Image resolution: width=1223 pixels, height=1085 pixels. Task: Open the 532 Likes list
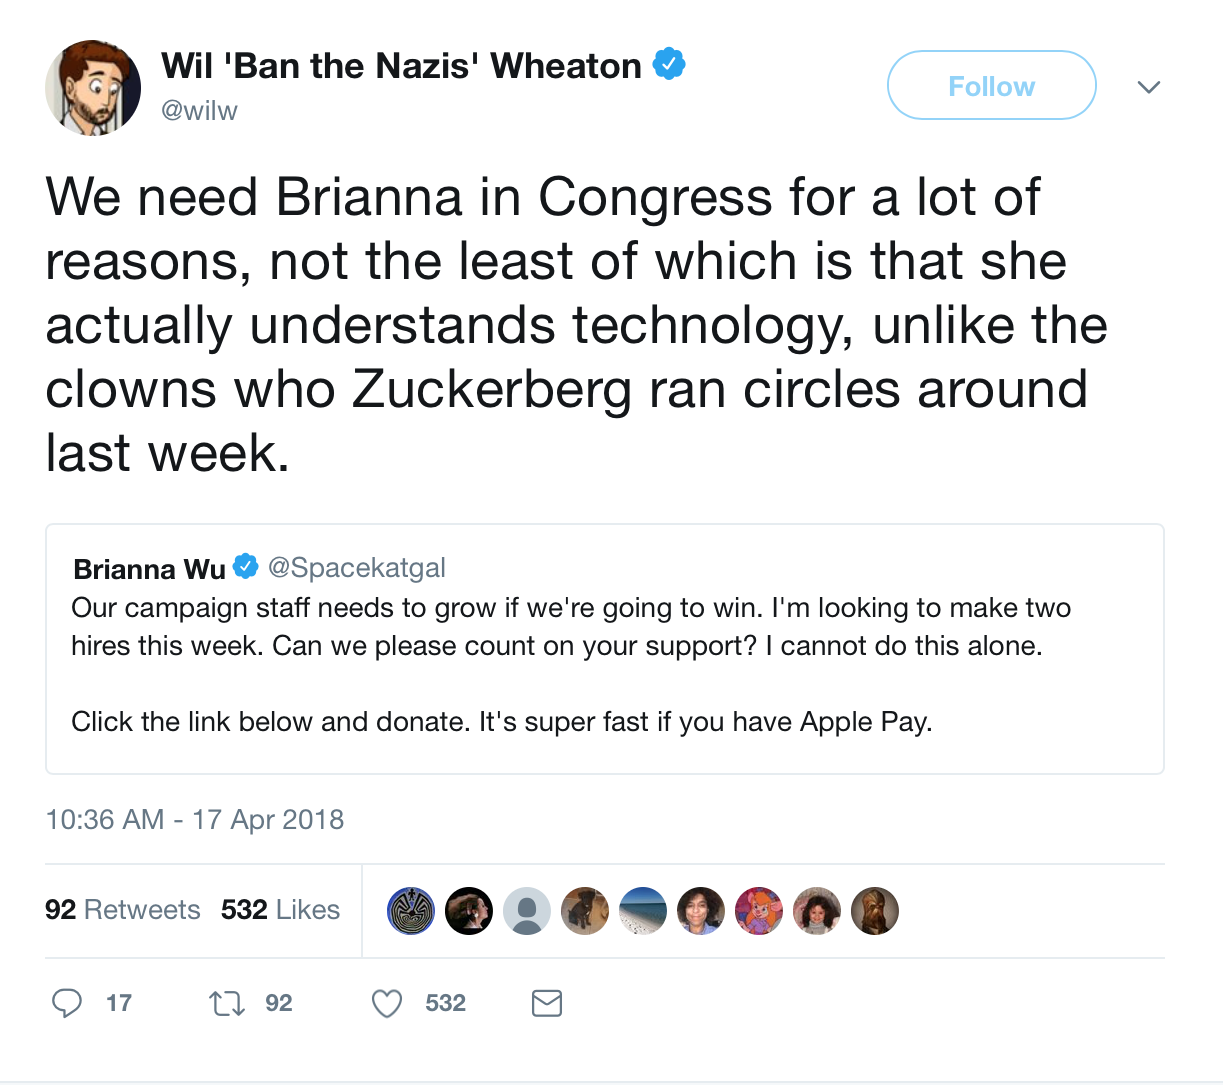click(x=281, y=910)
